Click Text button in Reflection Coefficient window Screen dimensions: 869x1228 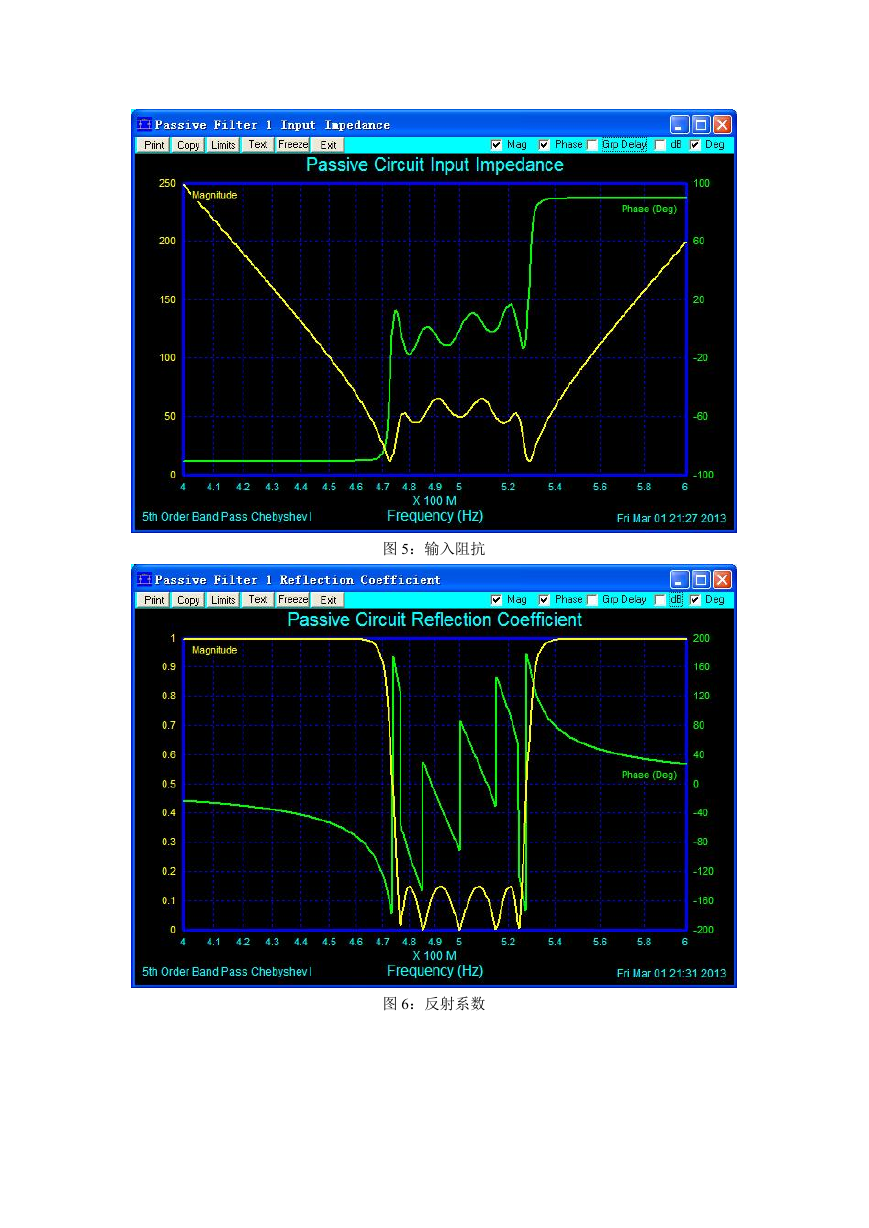[x=258, y=600]
